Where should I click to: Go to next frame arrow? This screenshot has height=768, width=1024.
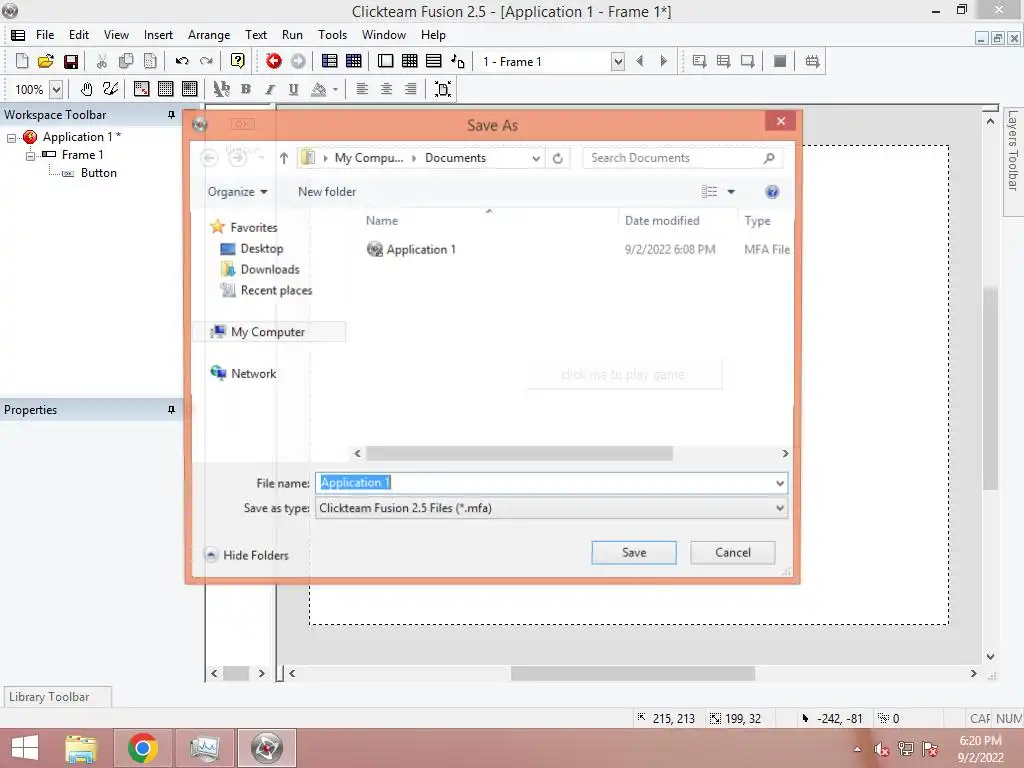(x=664, y=61)
